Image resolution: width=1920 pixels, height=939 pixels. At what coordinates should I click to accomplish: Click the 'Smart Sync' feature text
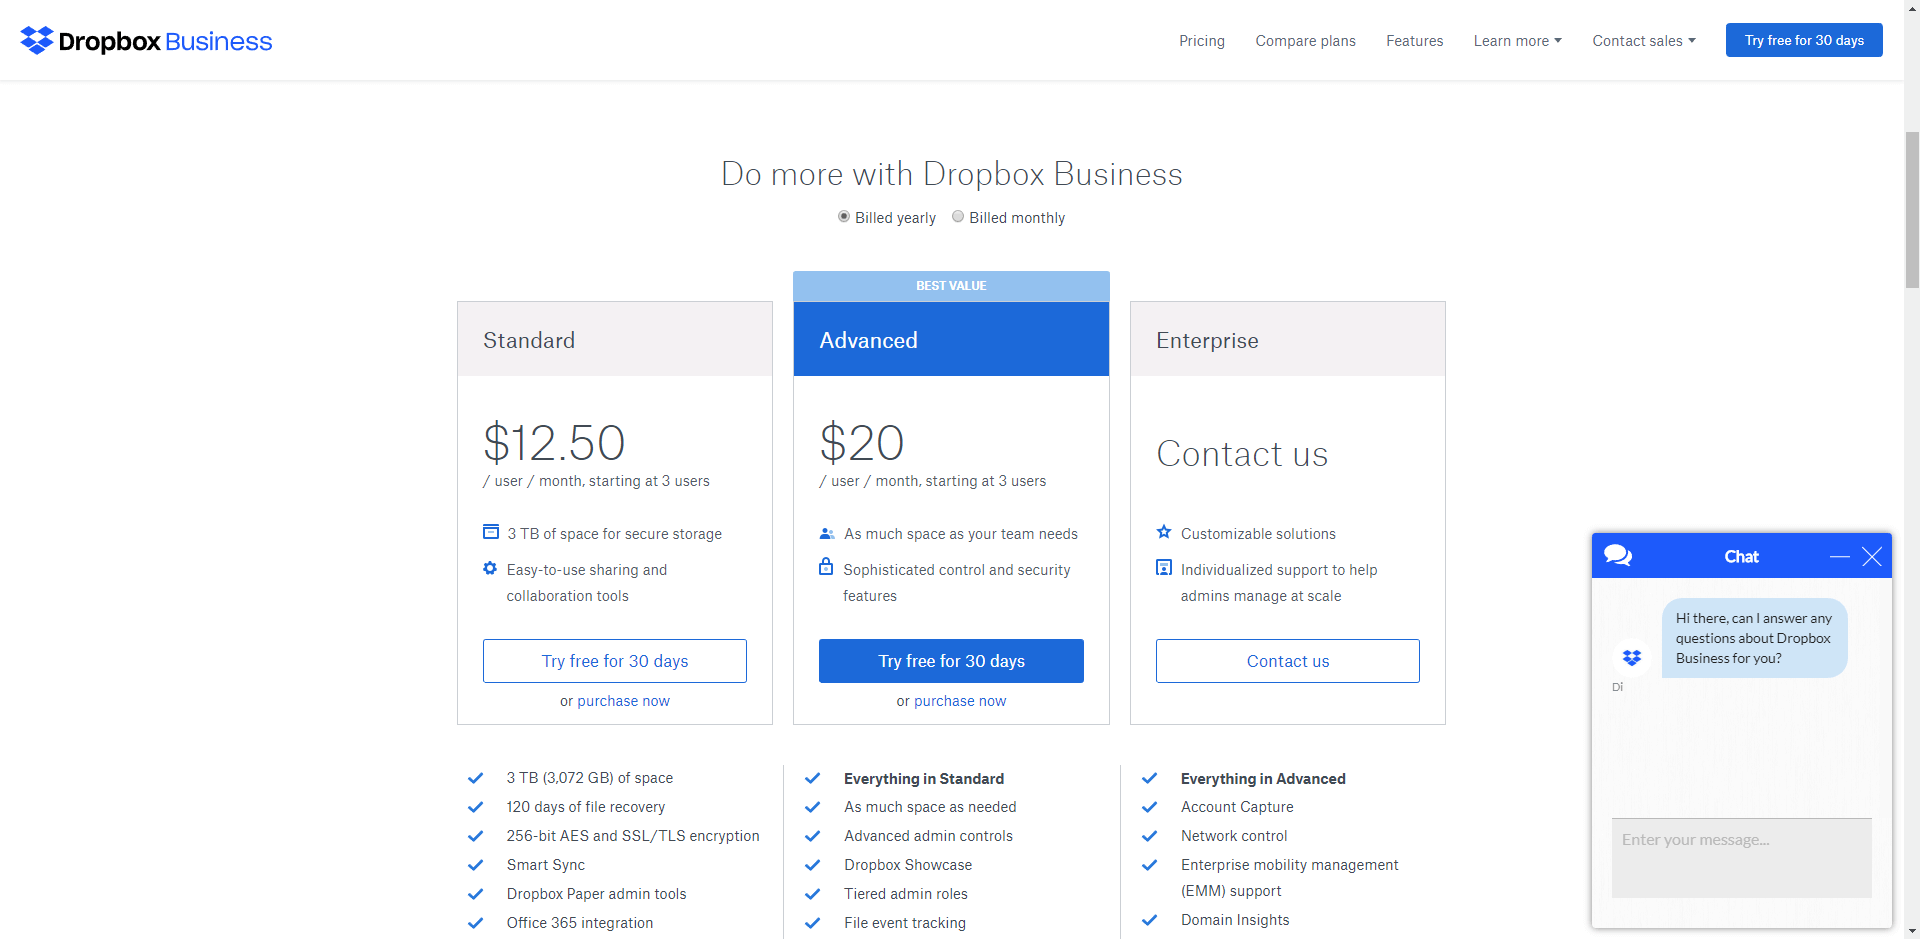545,865
